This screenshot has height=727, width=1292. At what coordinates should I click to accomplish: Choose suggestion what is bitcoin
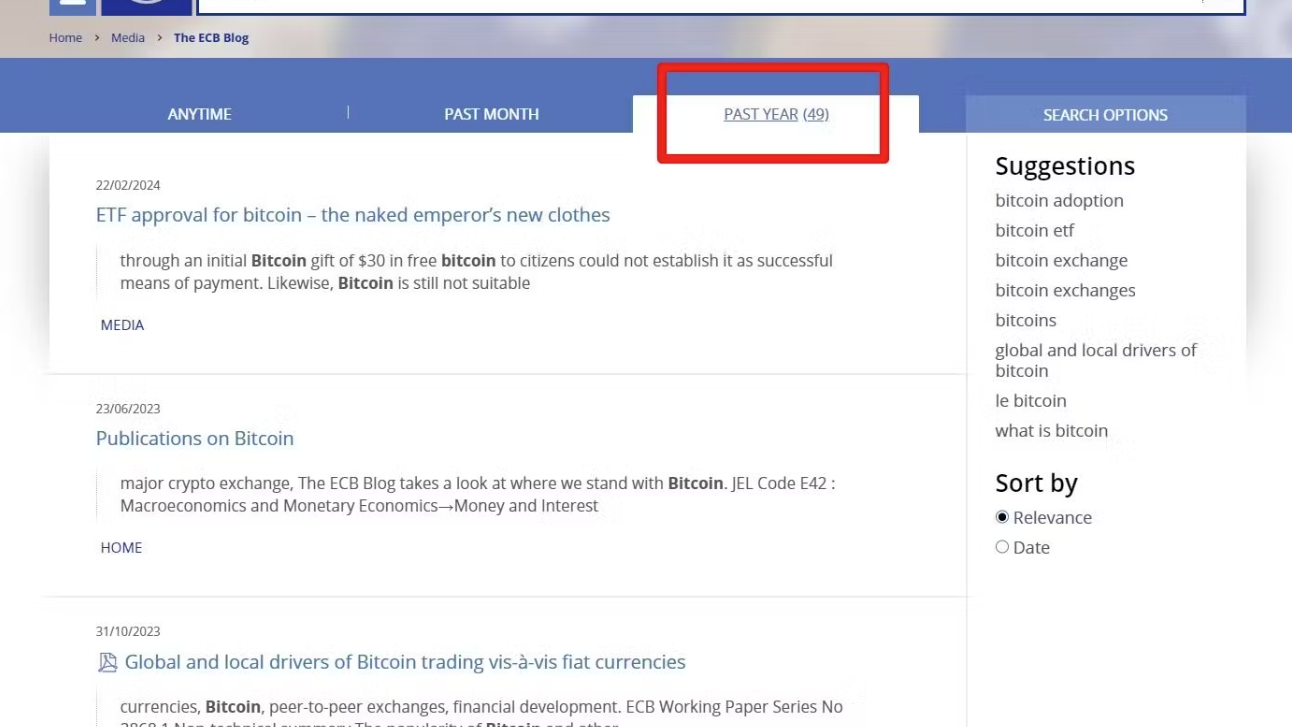click(1051, 430)
